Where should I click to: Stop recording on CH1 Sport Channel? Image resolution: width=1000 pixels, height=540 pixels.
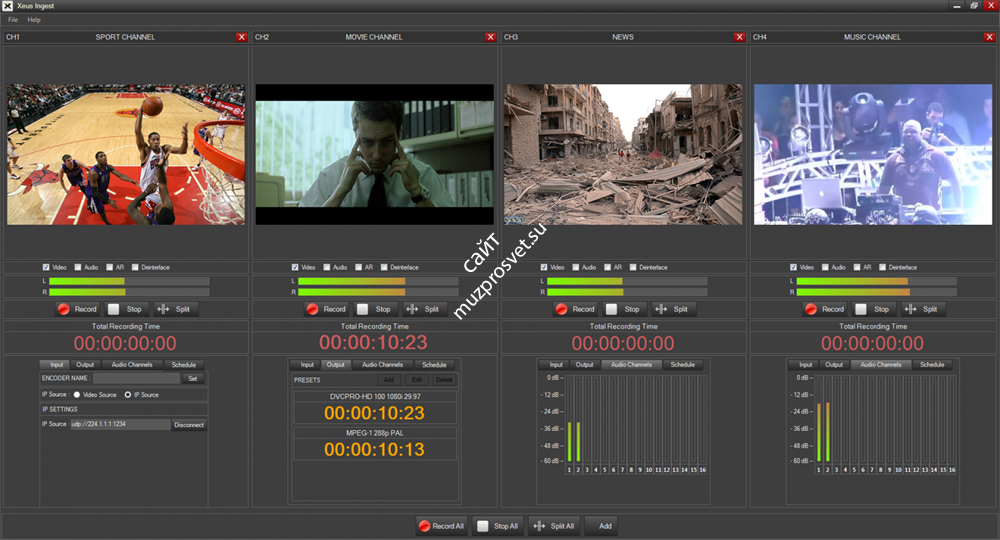[x=125, y=309]
